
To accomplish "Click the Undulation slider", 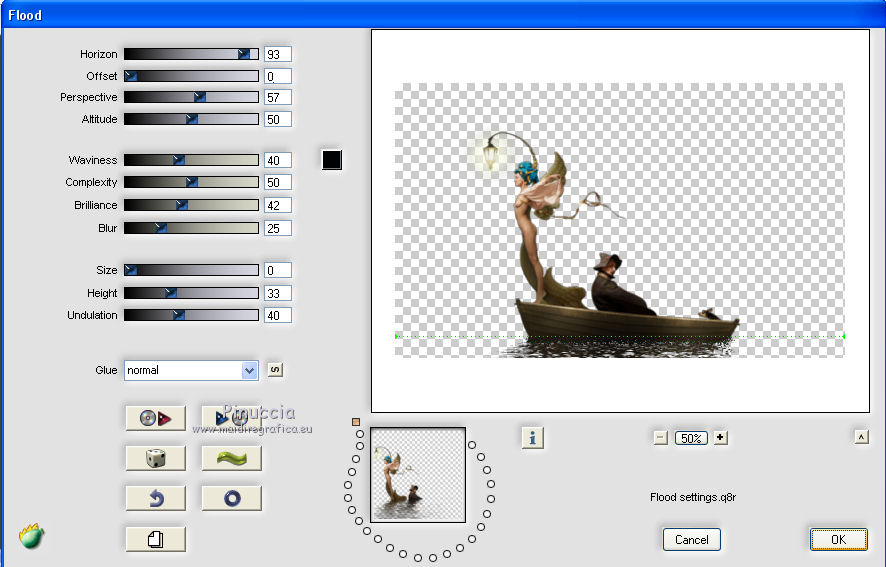I will (191, 315).
